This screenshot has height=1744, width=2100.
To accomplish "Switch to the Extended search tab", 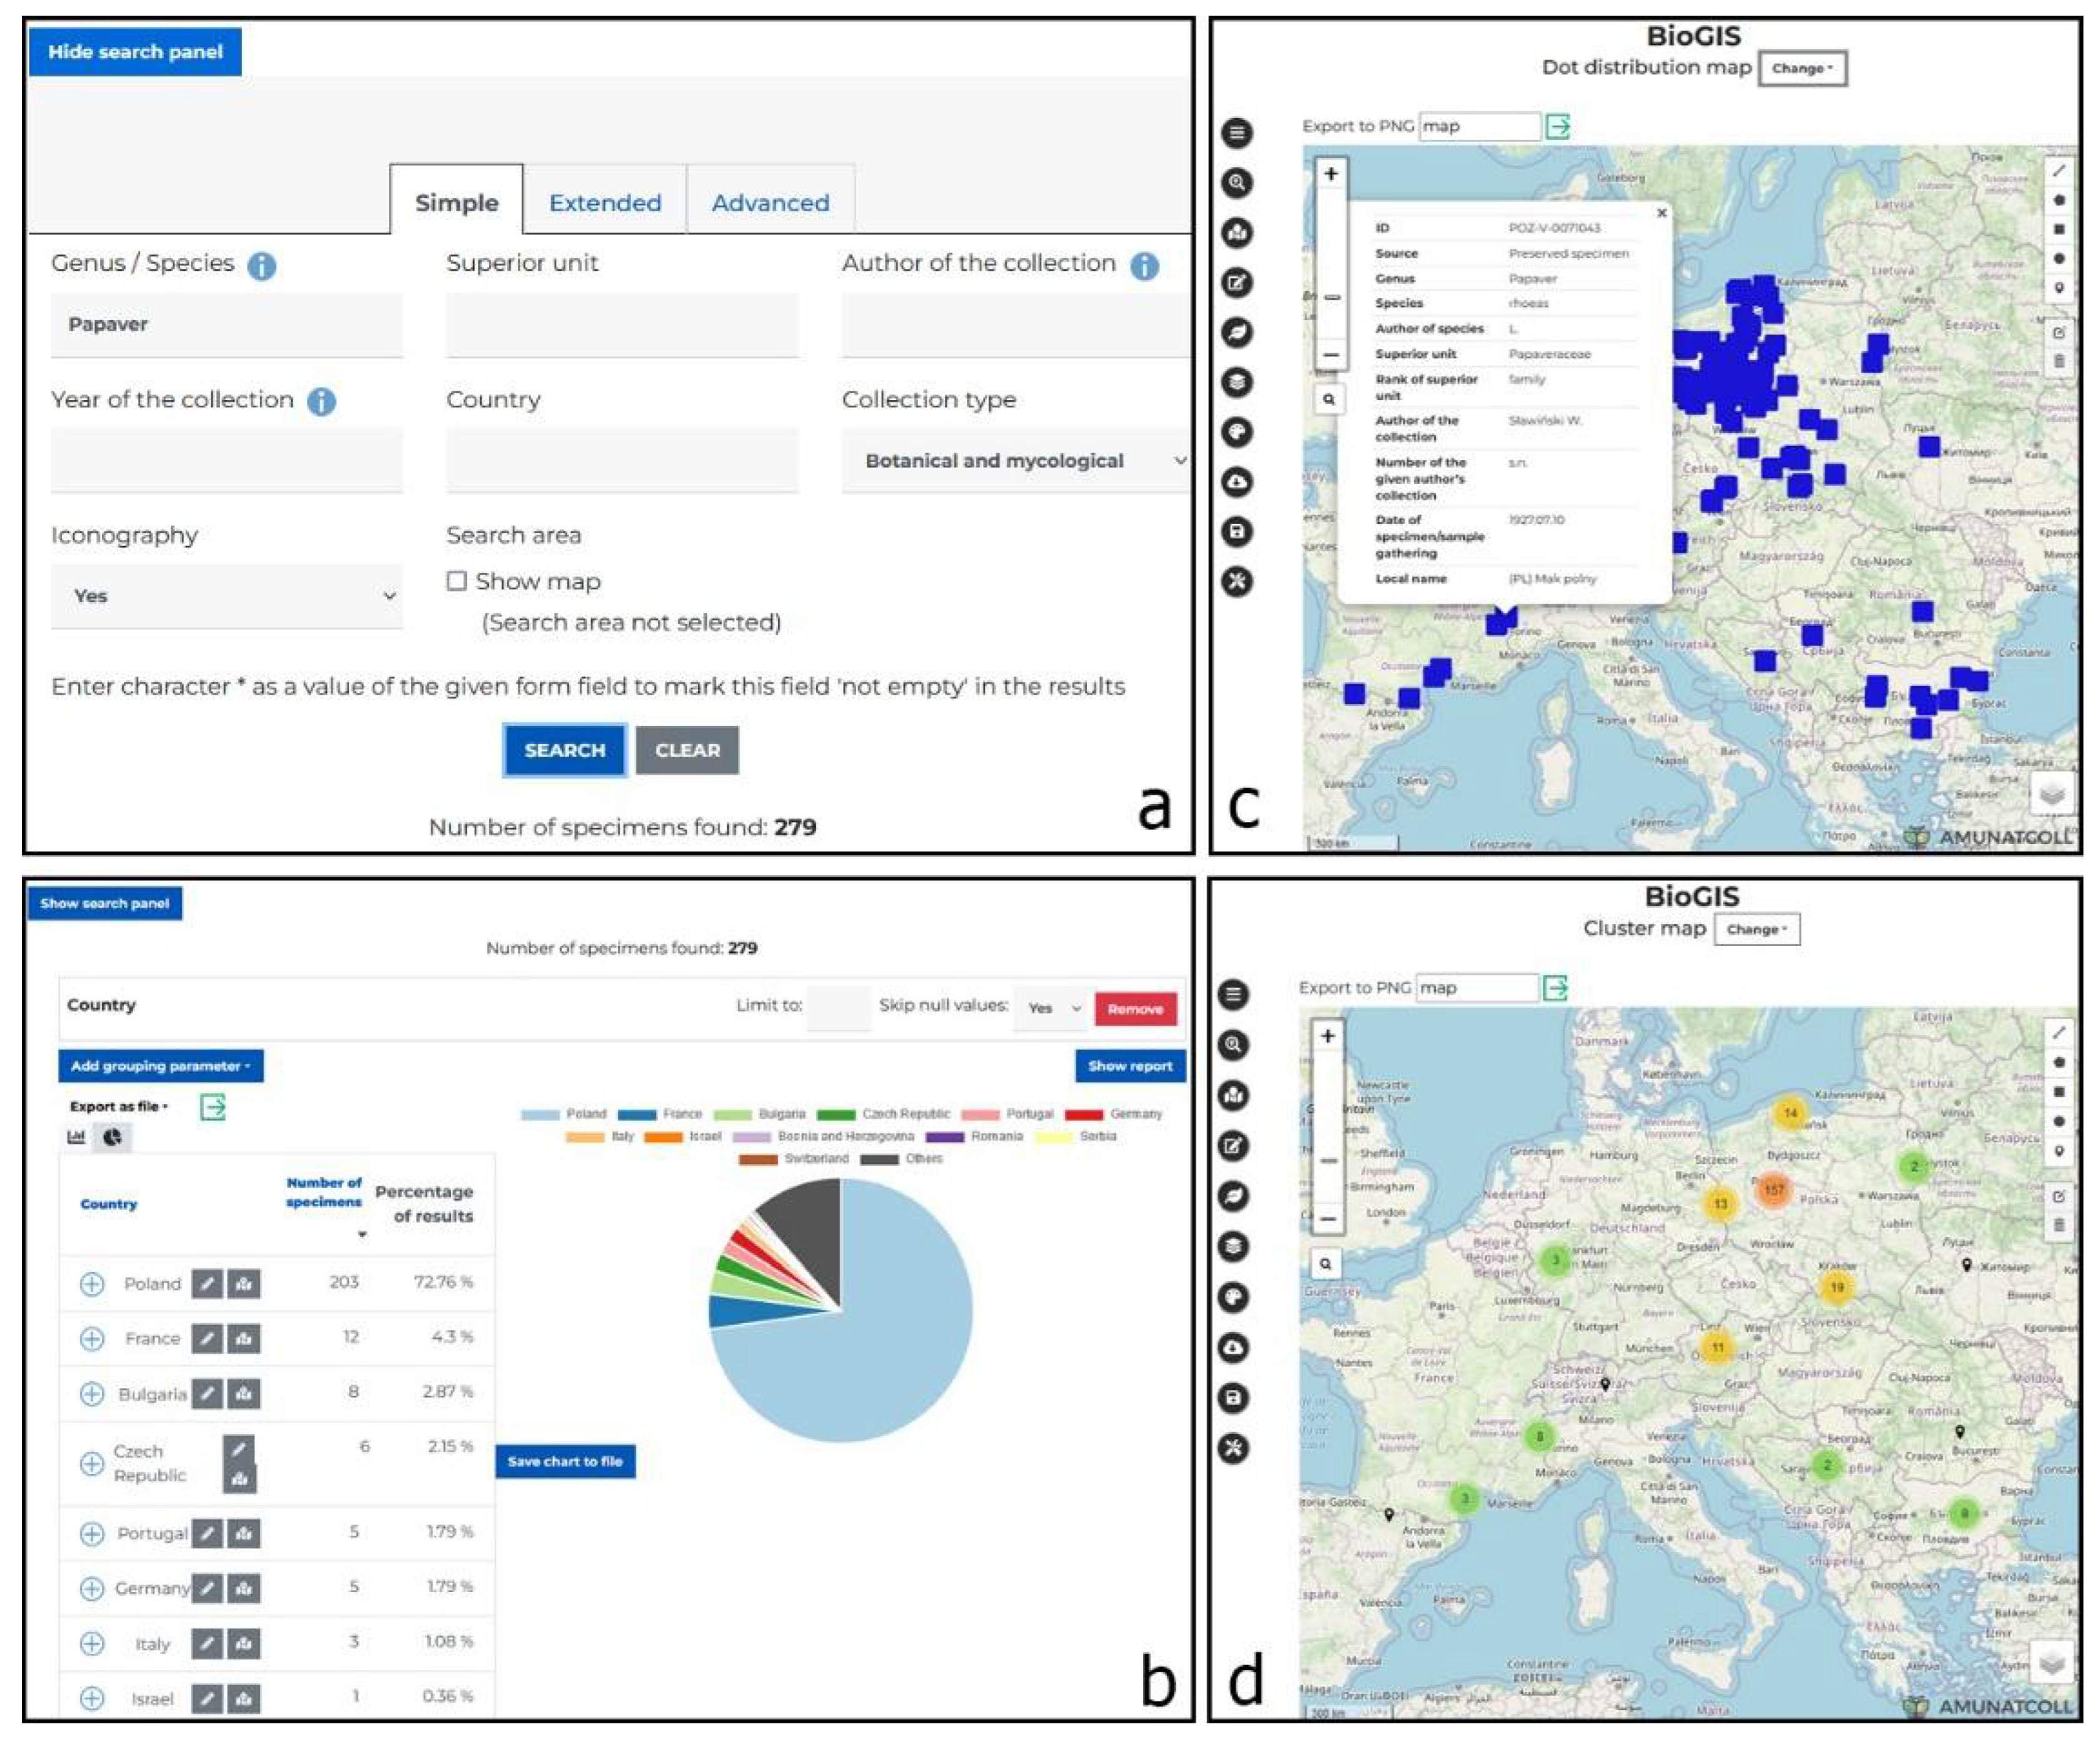I will click(605, 203).
